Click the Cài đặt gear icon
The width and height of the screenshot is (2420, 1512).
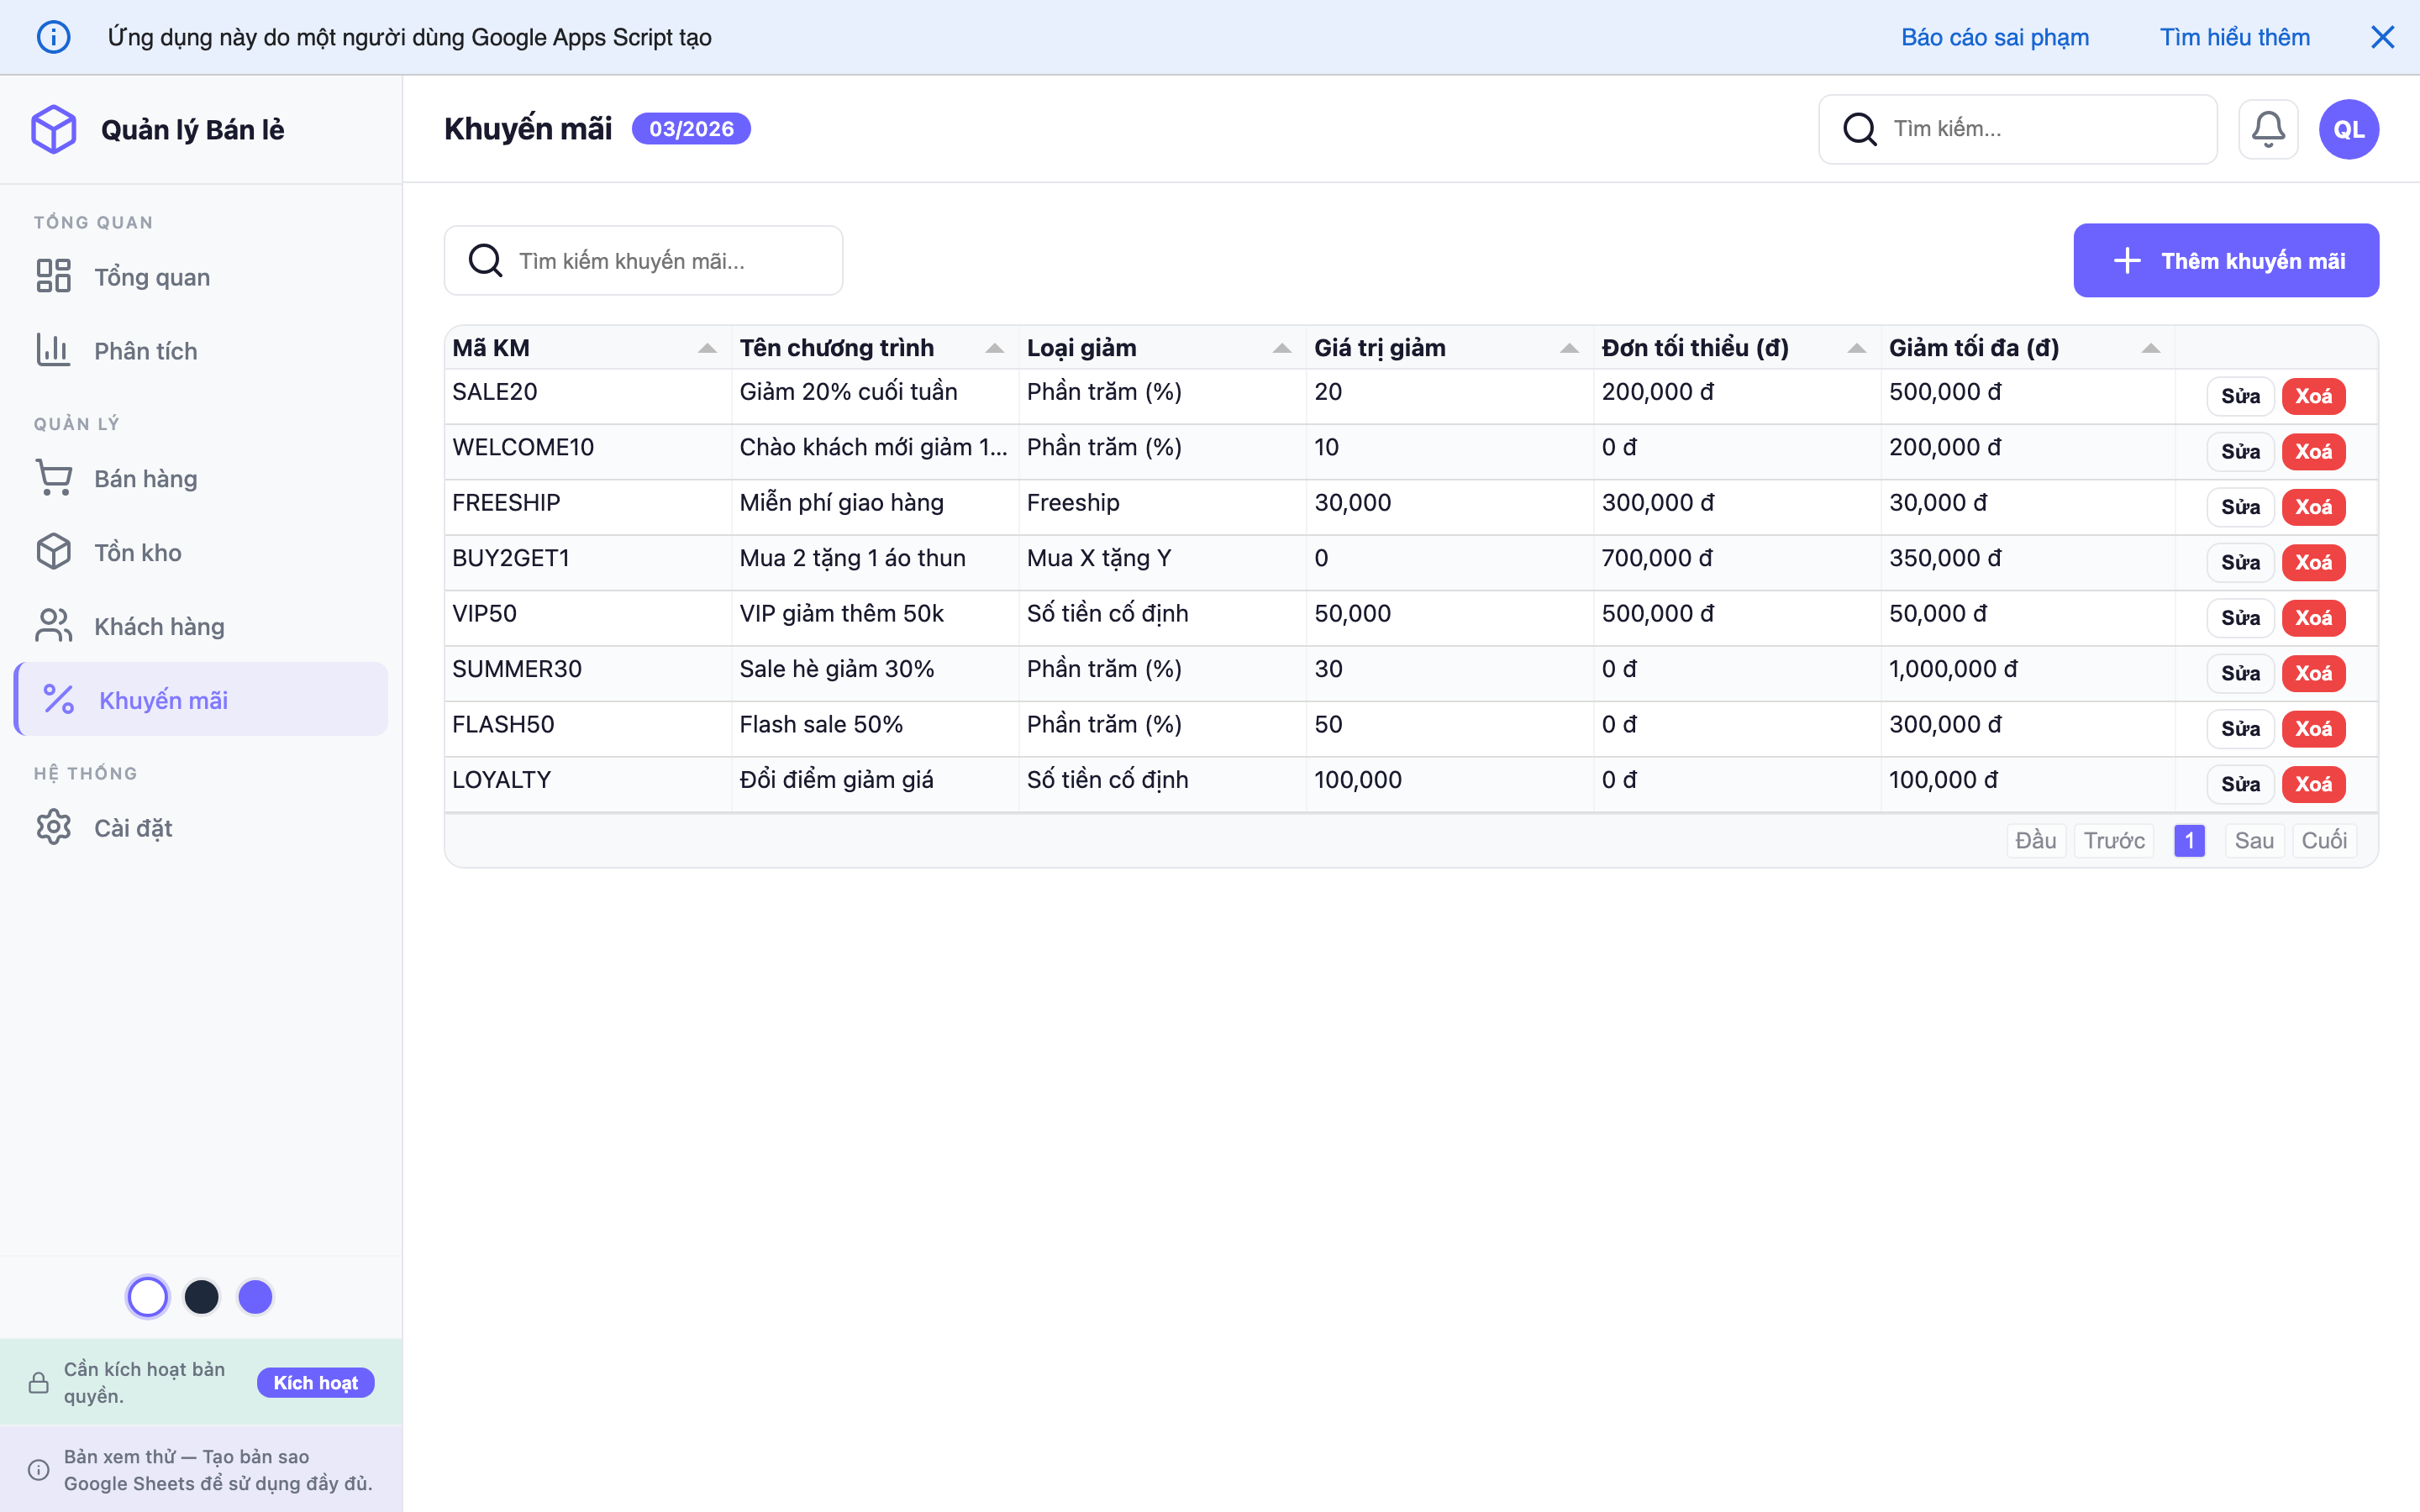click(x=54, y=827)
